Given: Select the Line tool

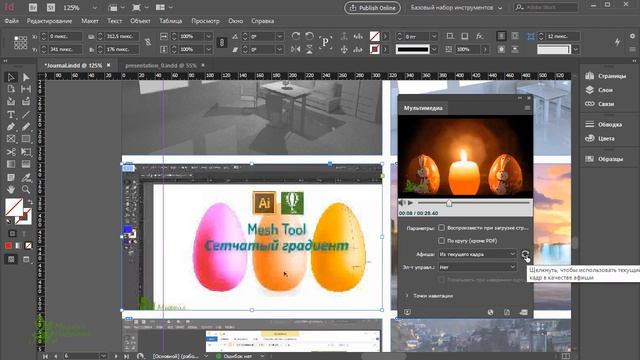Looking at the screenshot, I should coord(26,115).
